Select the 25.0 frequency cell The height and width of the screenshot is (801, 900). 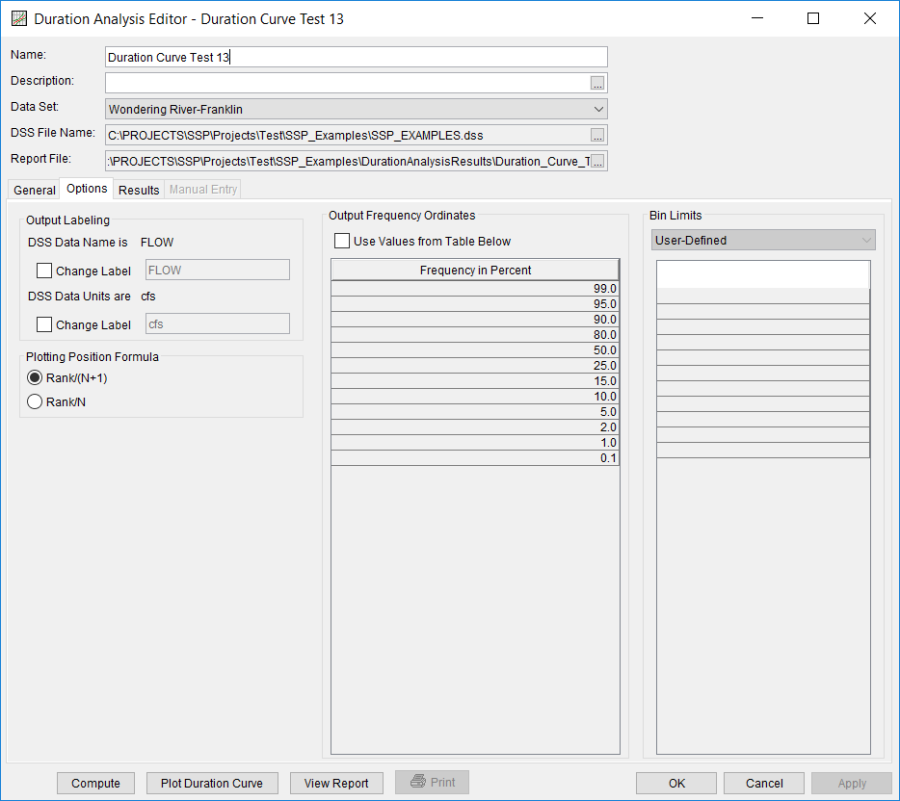click(x=475, y=365)
